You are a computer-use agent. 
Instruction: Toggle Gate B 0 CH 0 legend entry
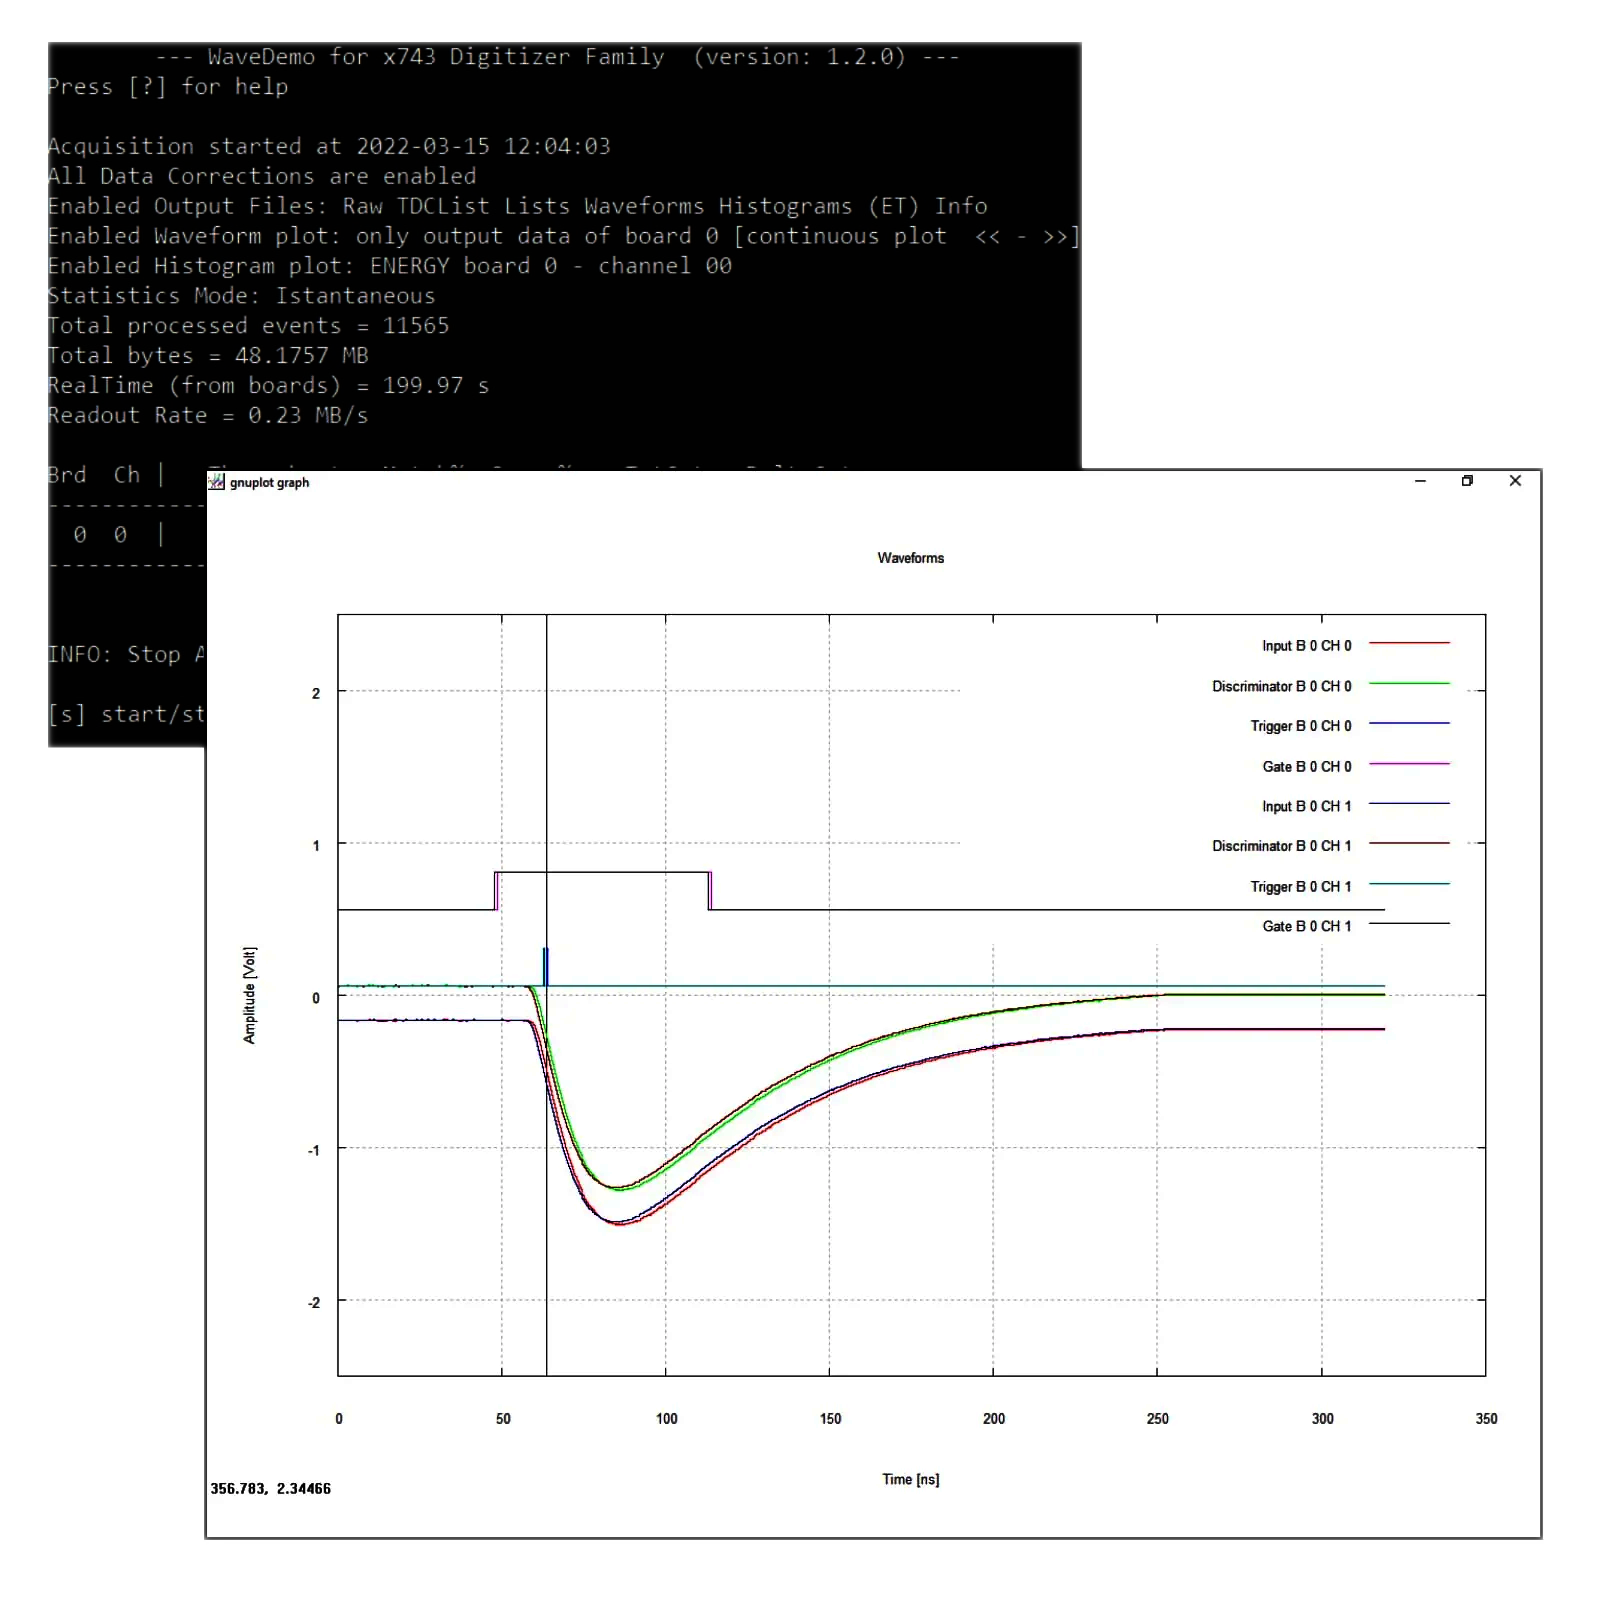1306,766
